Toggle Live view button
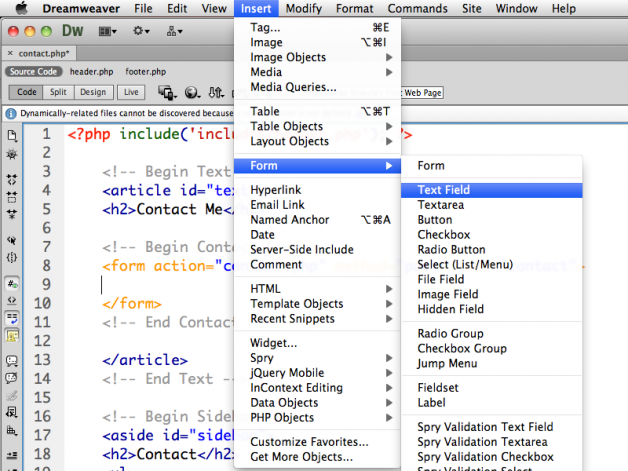This screenshot has height=471, width=628. point(131,92)
